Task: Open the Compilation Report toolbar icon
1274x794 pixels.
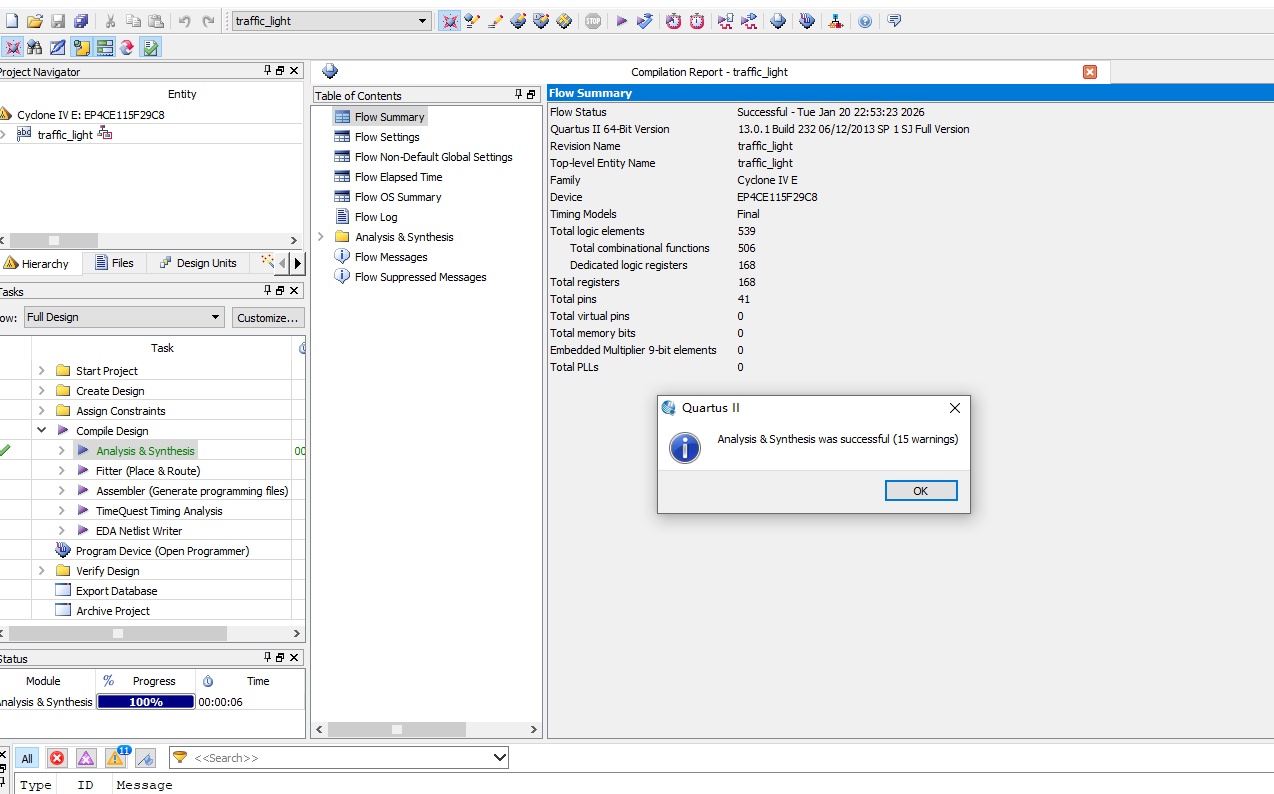Action: pos(778,21)
